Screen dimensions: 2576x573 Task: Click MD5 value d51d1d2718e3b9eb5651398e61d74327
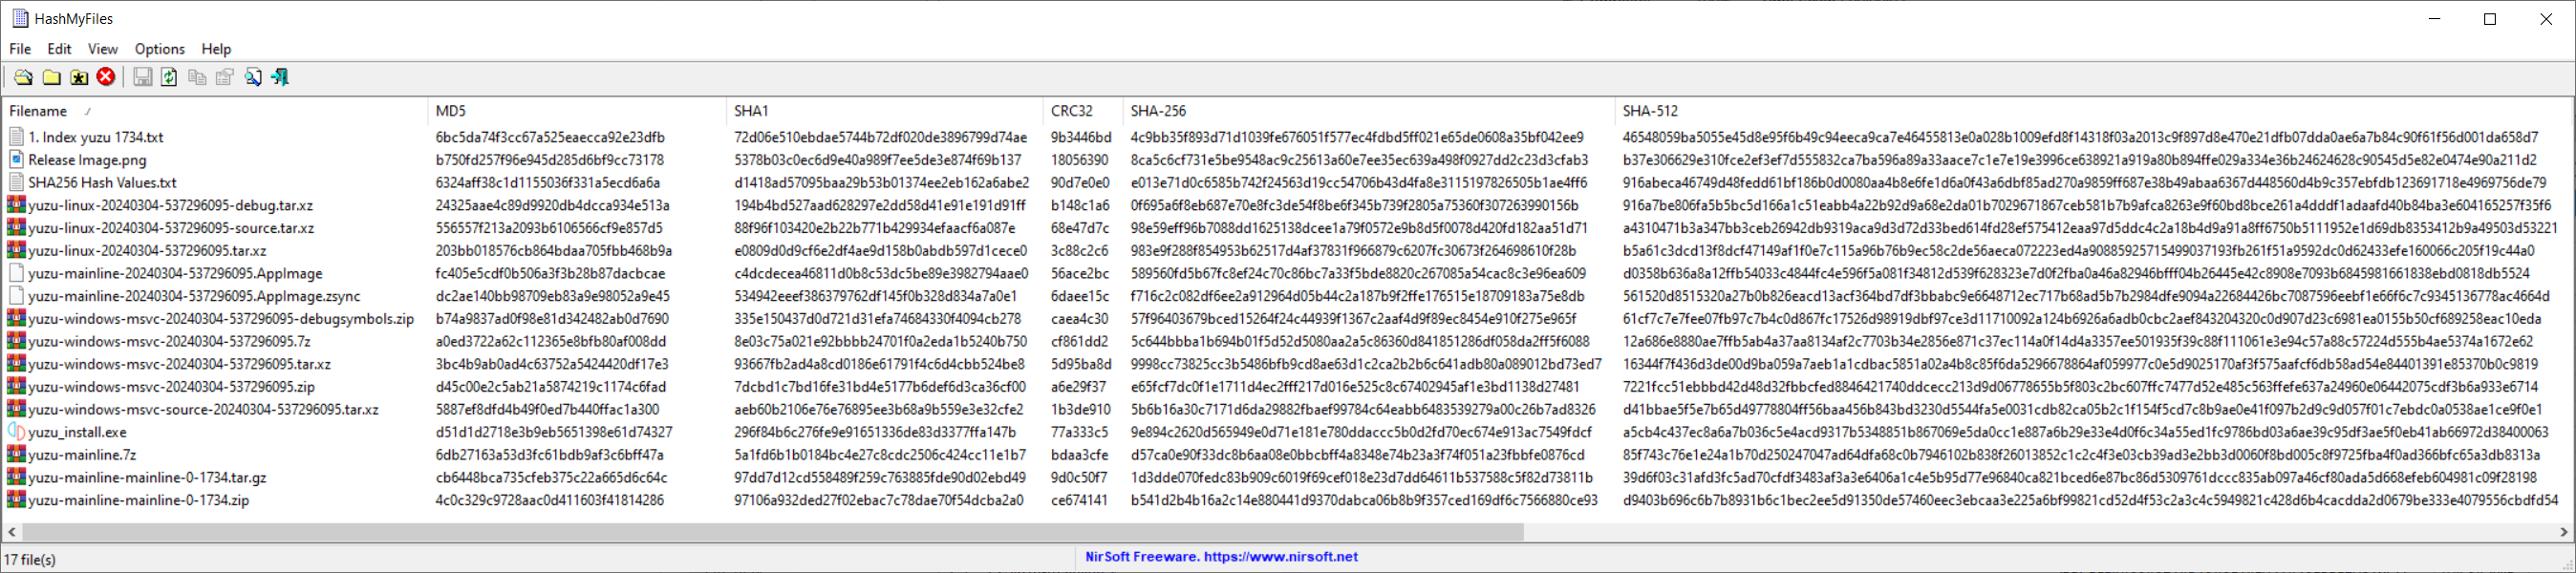(x=554, y=432)
